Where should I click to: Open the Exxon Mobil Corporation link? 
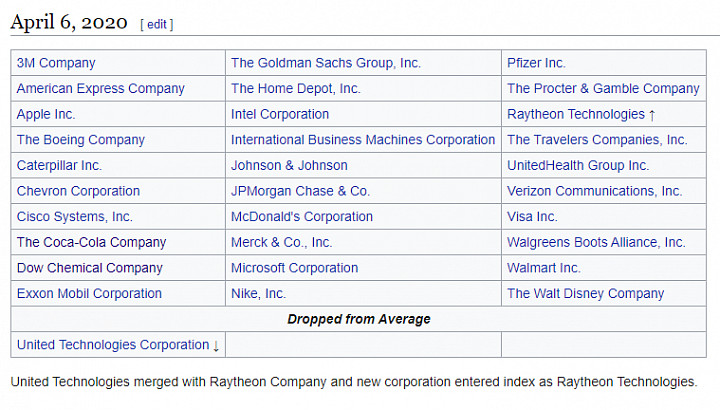tap(90, 294)
